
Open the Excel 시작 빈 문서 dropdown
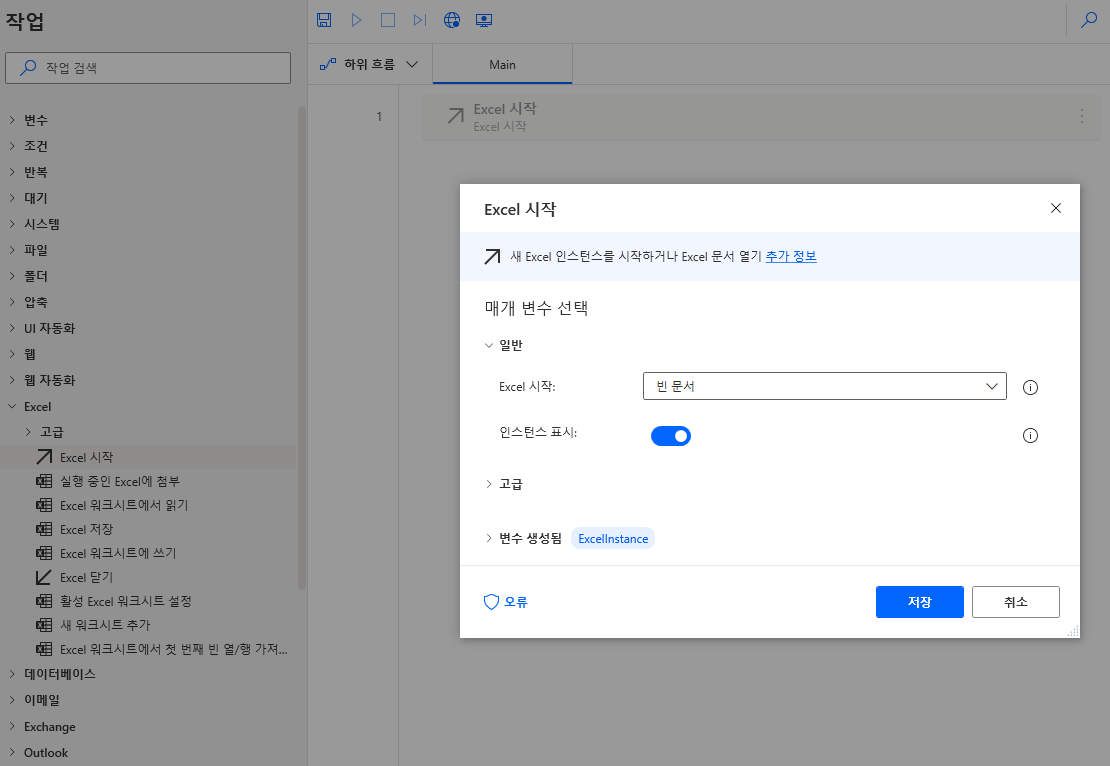824,386
